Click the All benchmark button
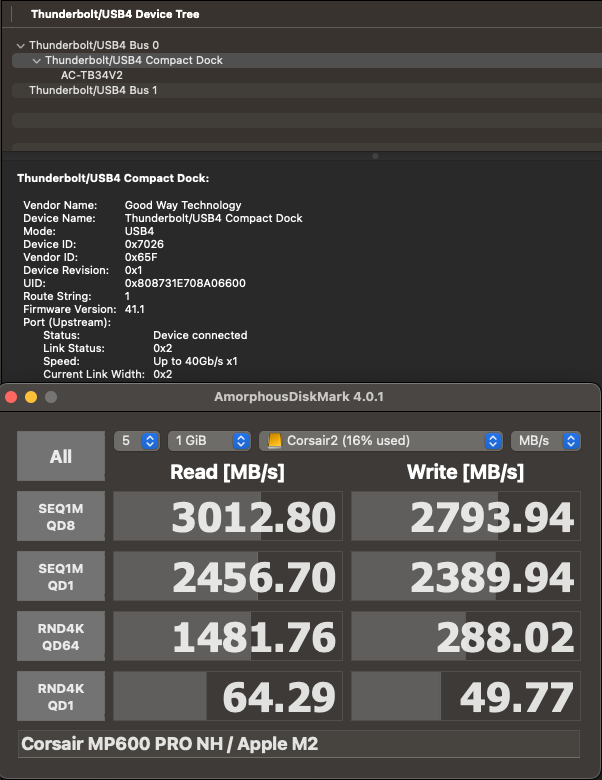 [61, 456]
